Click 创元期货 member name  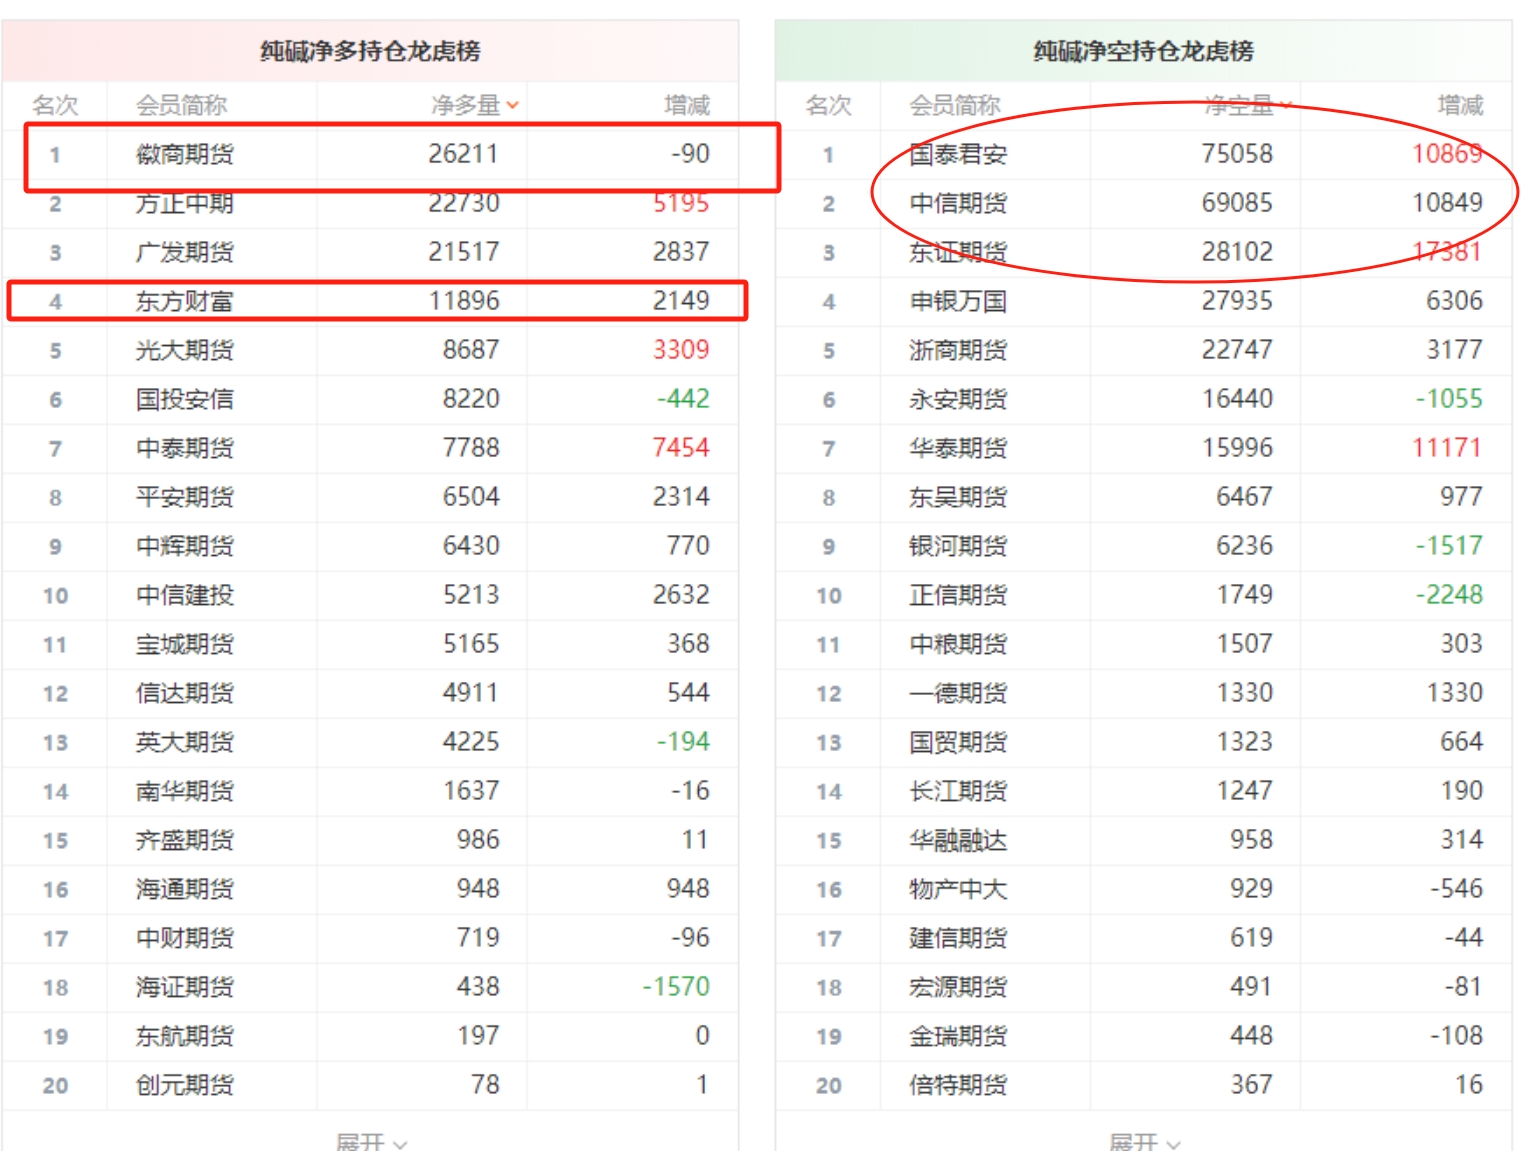(x=185, y=1085)
